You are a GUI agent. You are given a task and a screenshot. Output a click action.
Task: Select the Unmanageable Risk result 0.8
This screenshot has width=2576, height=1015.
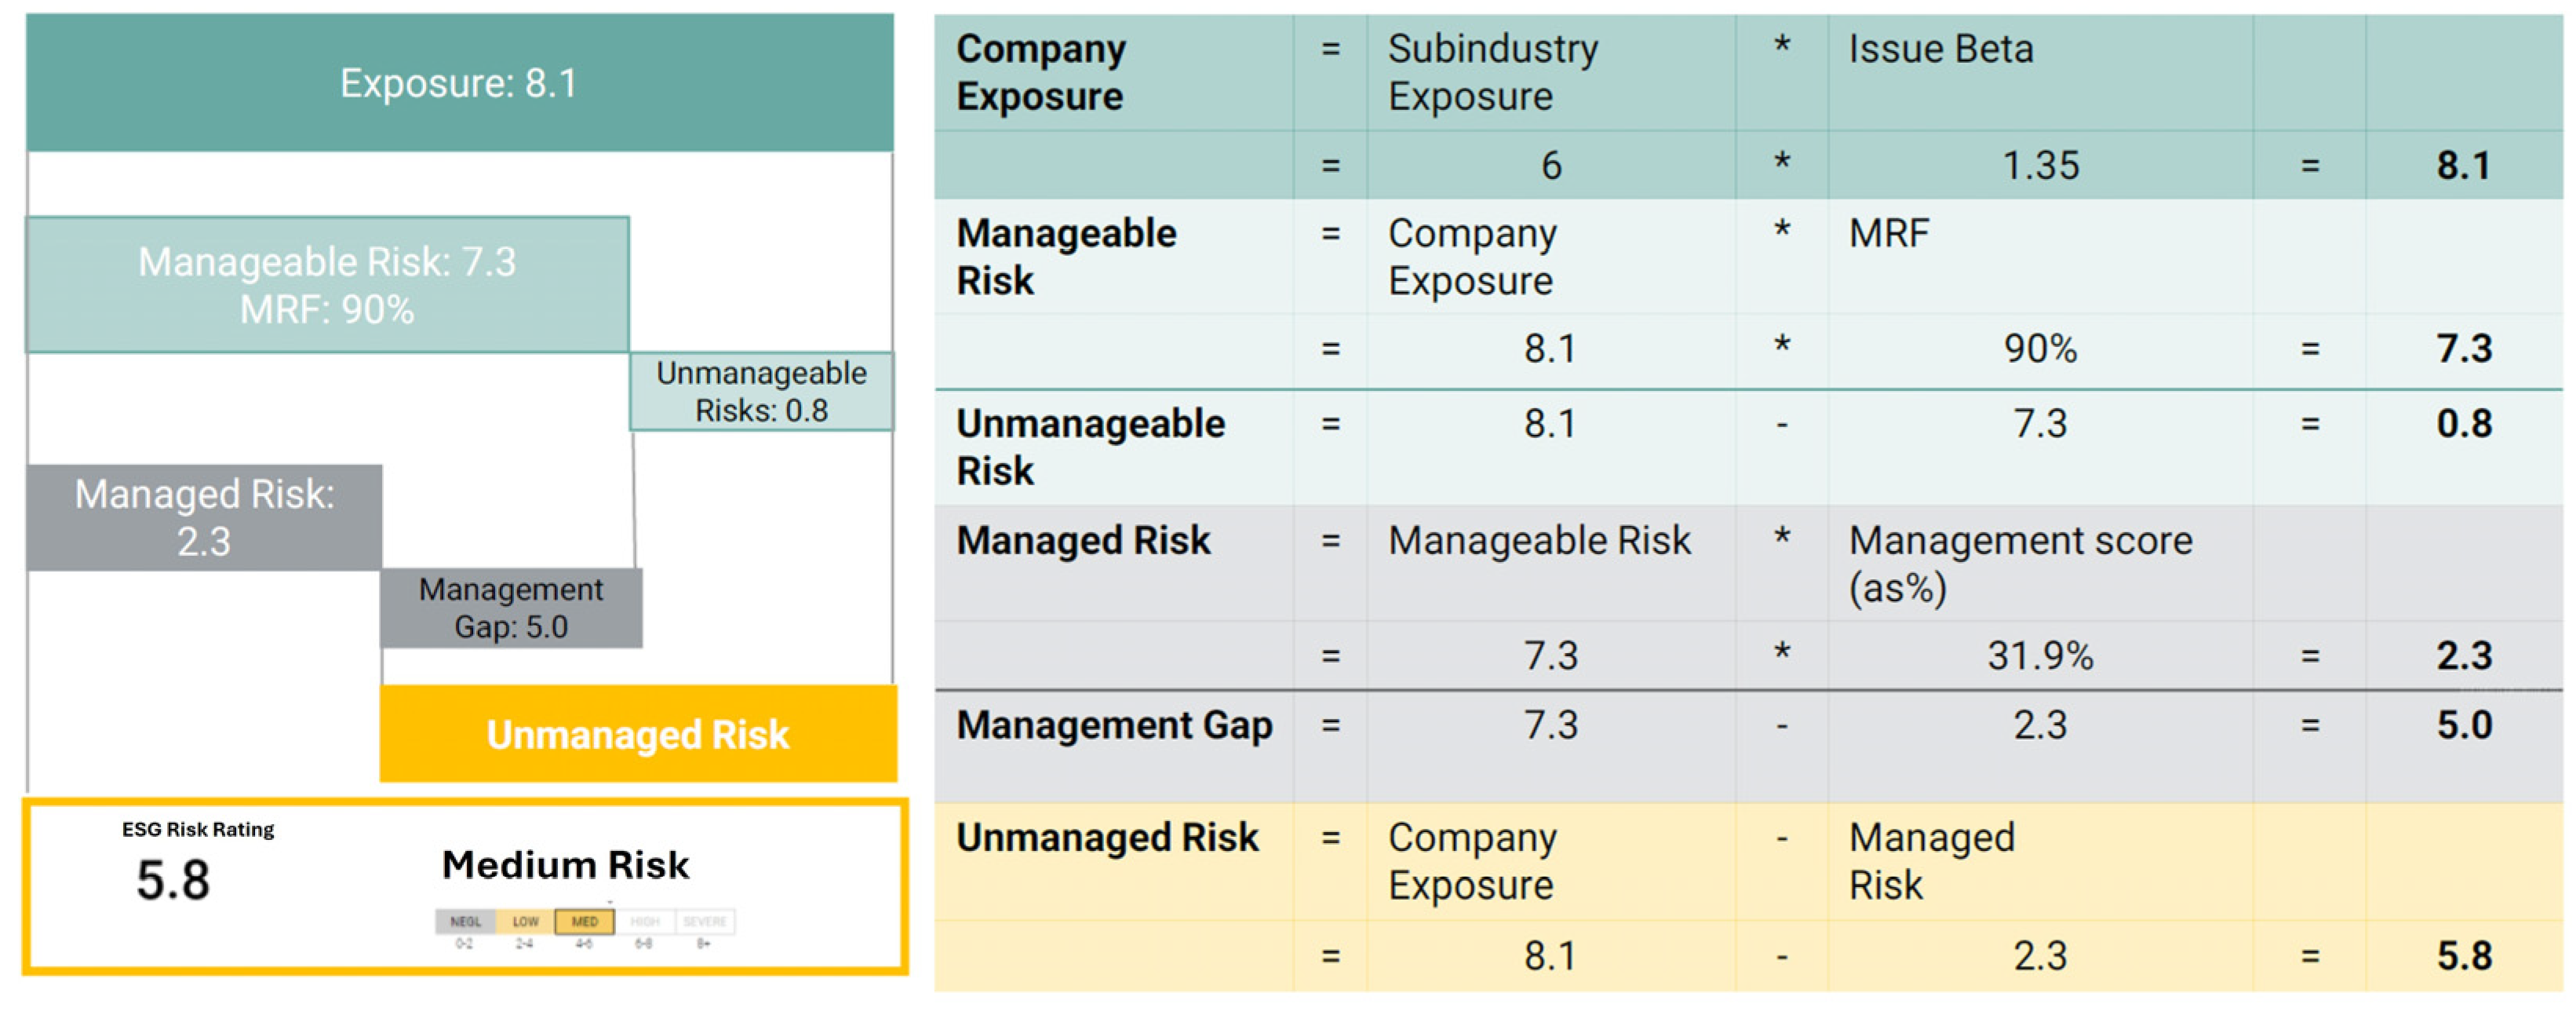click(x=2464, y=424)
